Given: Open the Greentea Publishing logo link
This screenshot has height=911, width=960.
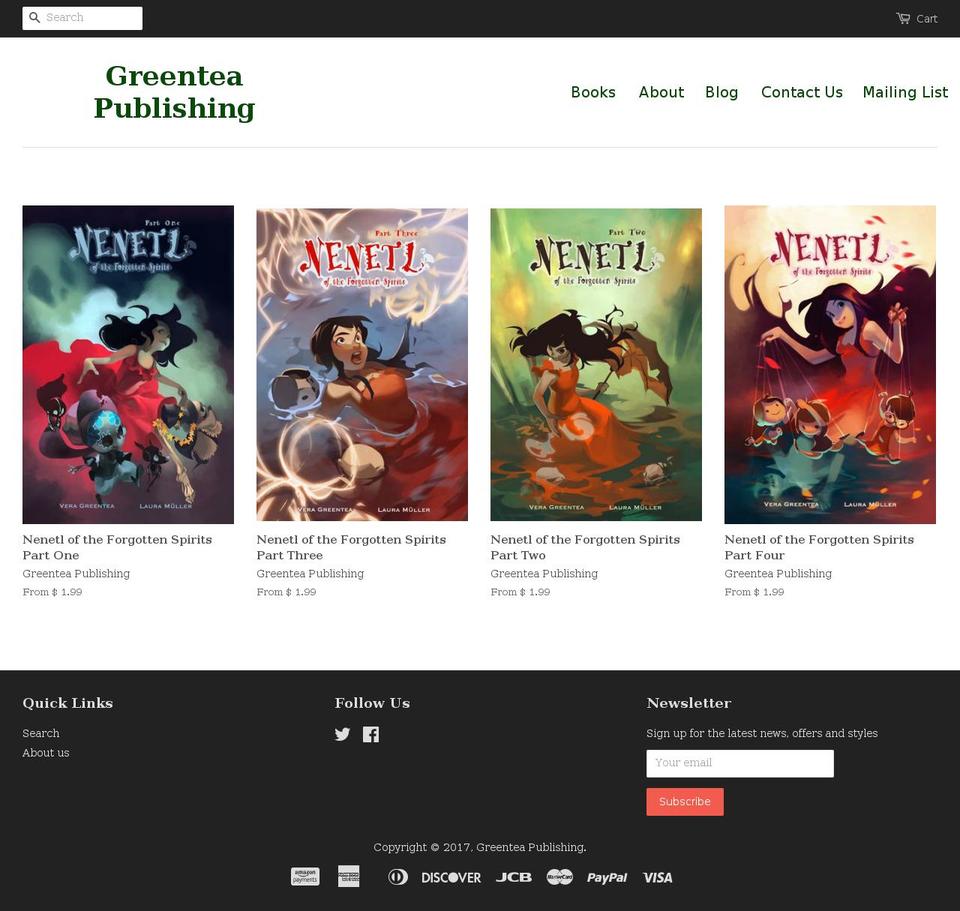Looking at the screenshot, I should pyautogui.click(x=174, y=91).
